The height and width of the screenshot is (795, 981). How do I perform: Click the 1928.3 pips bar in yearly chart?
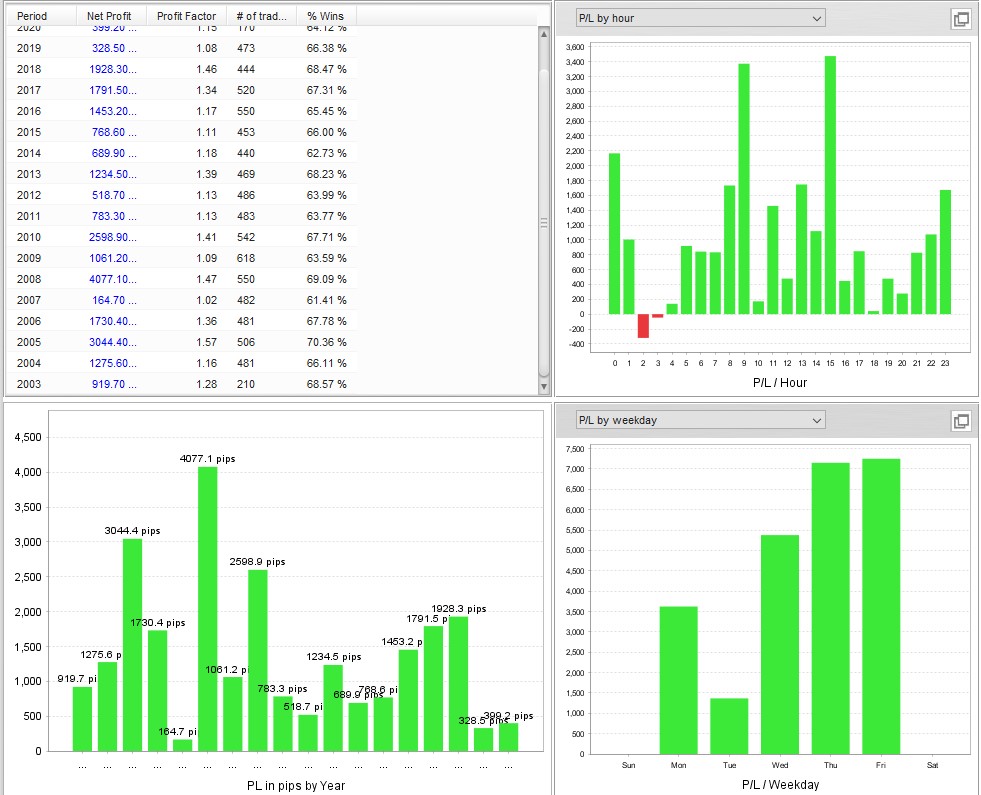pos(459,684)
